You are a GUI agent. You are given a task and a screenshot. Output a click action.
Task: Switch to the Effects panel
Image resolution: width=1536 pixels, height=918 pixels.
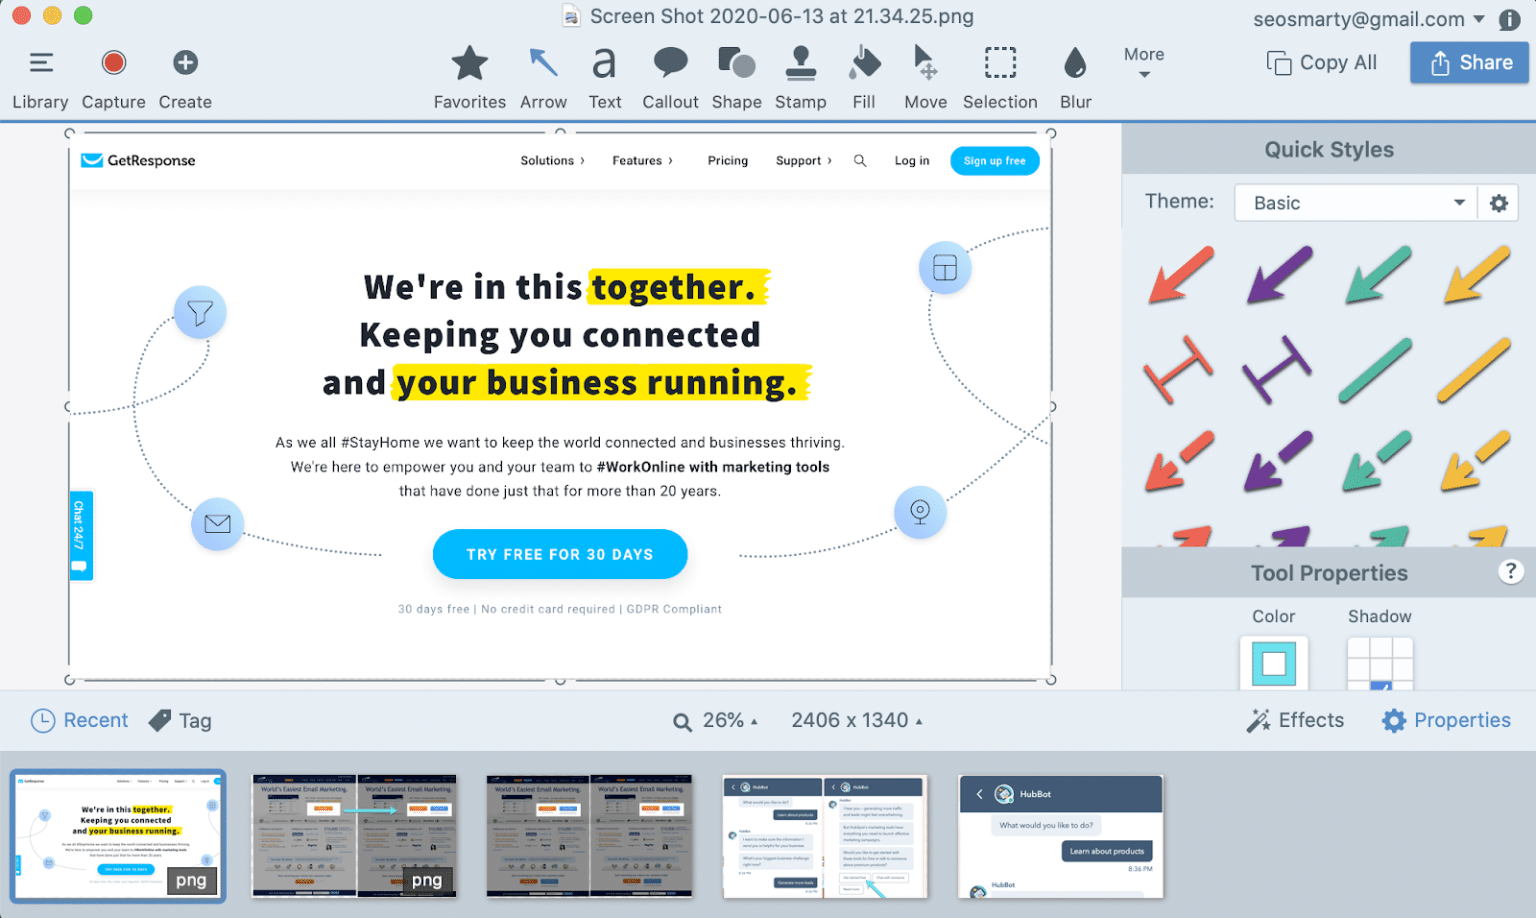(1295, 720)
